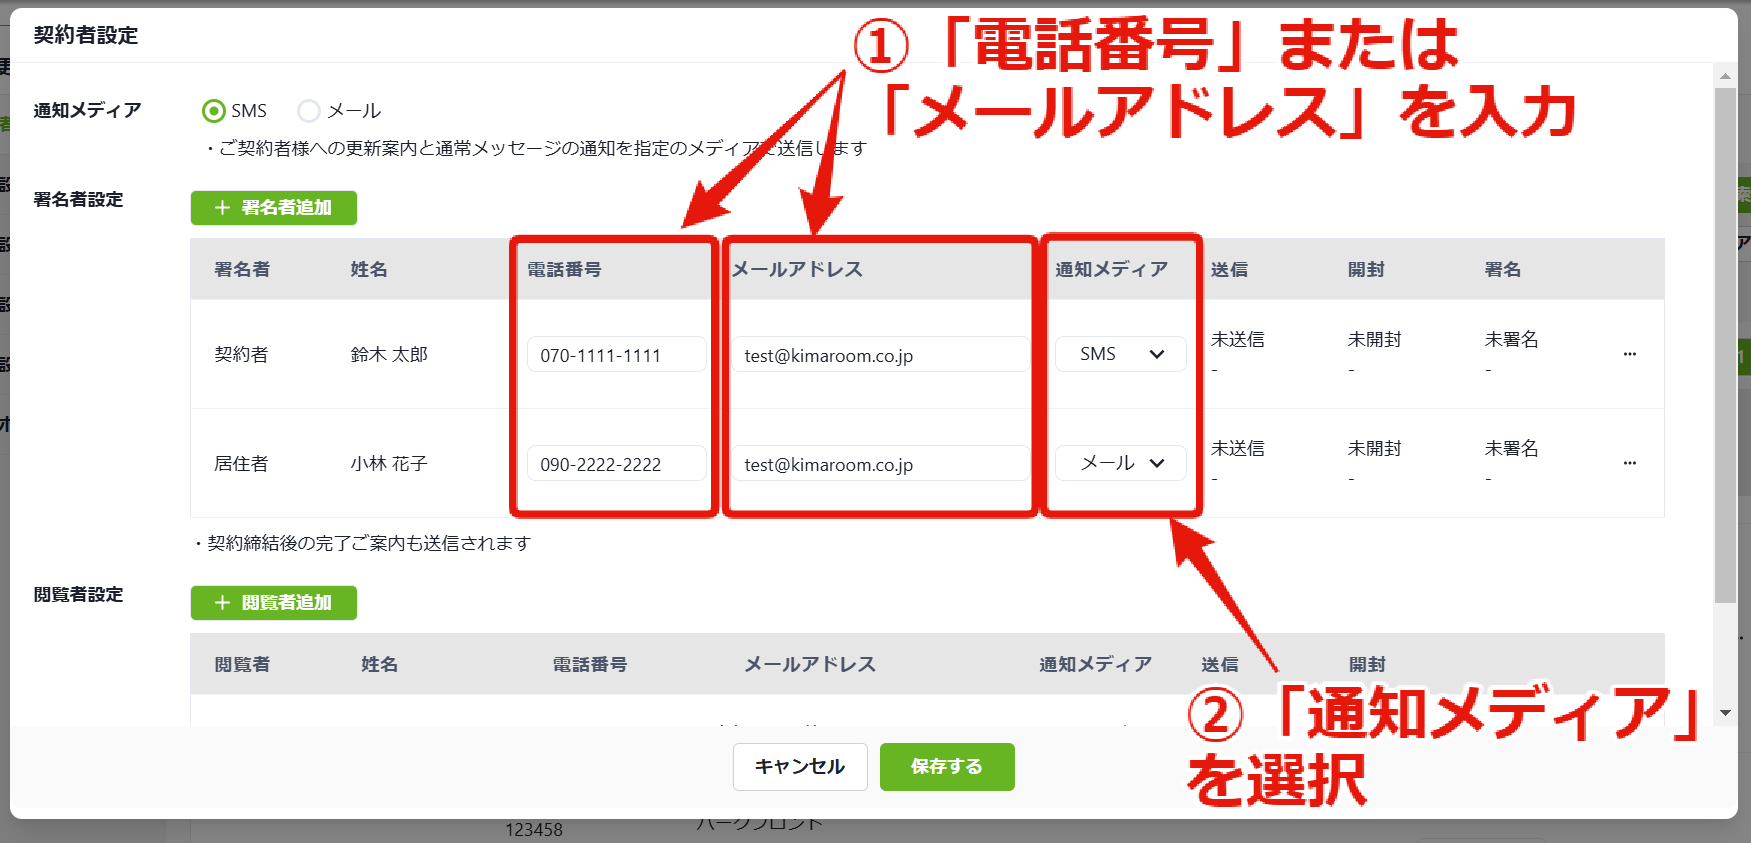
Task: Click the 閲覧者追加 button
Action: 274,603
